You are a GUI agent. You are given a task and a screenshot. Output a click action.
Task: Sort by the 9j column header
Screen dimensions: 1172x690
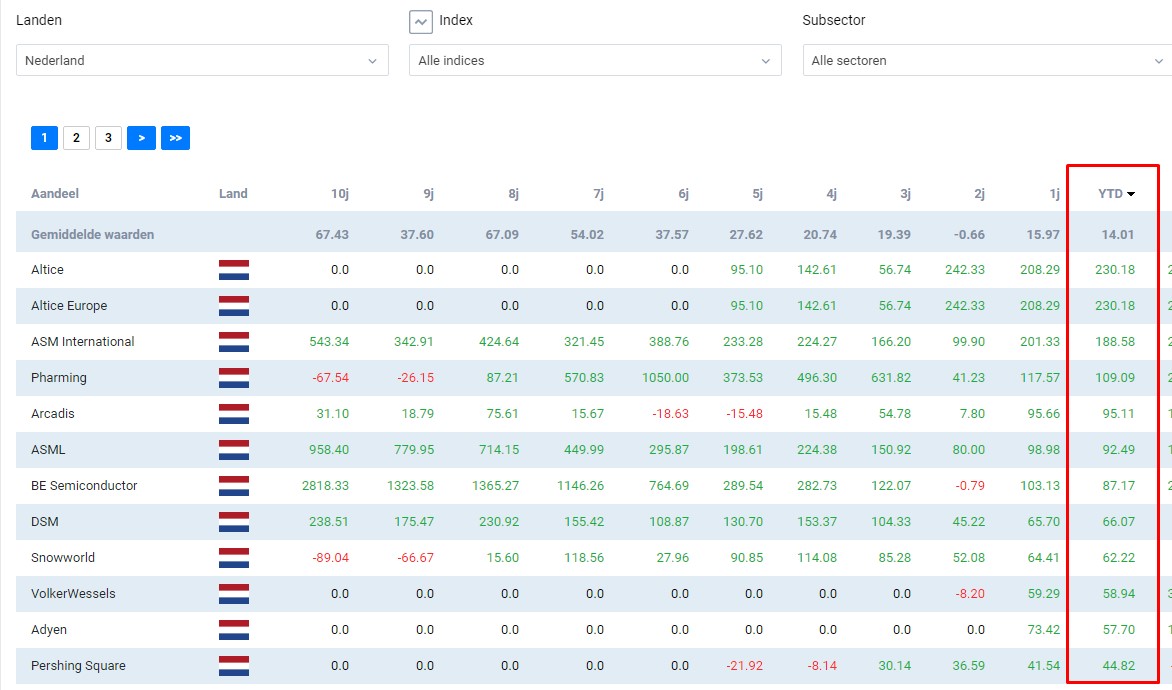click(x=428, y=194)
